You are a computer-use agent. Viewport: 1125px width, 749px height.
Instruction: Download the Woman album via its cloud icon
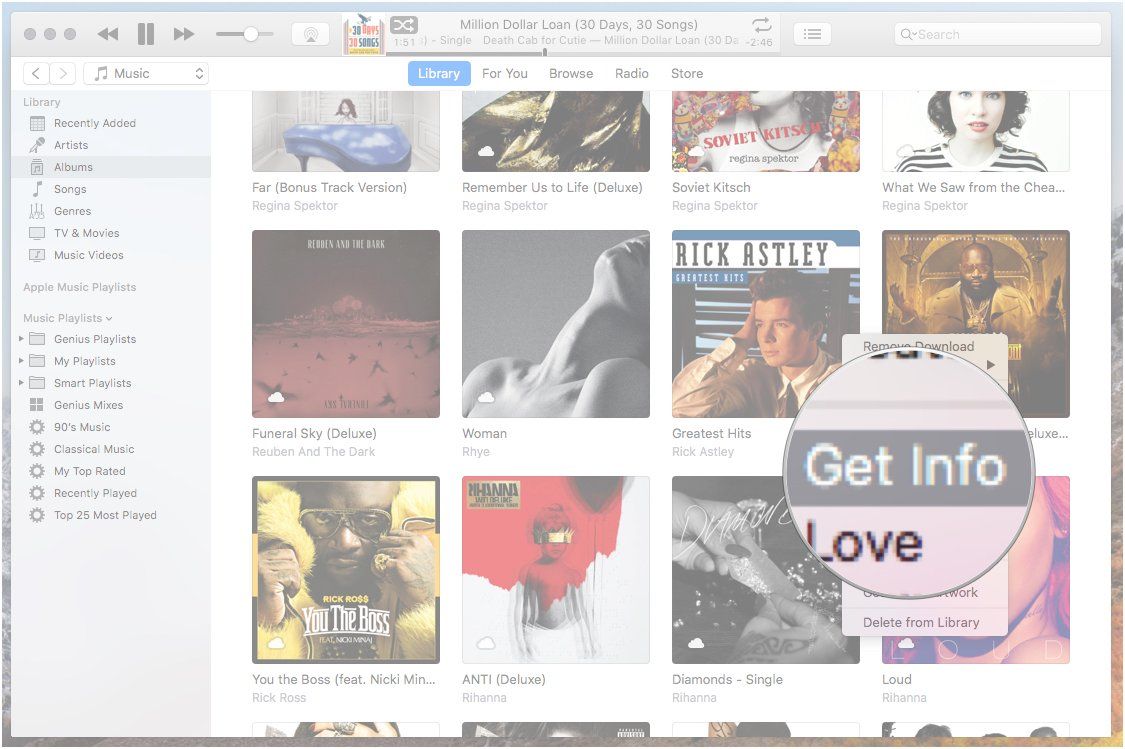485,397
